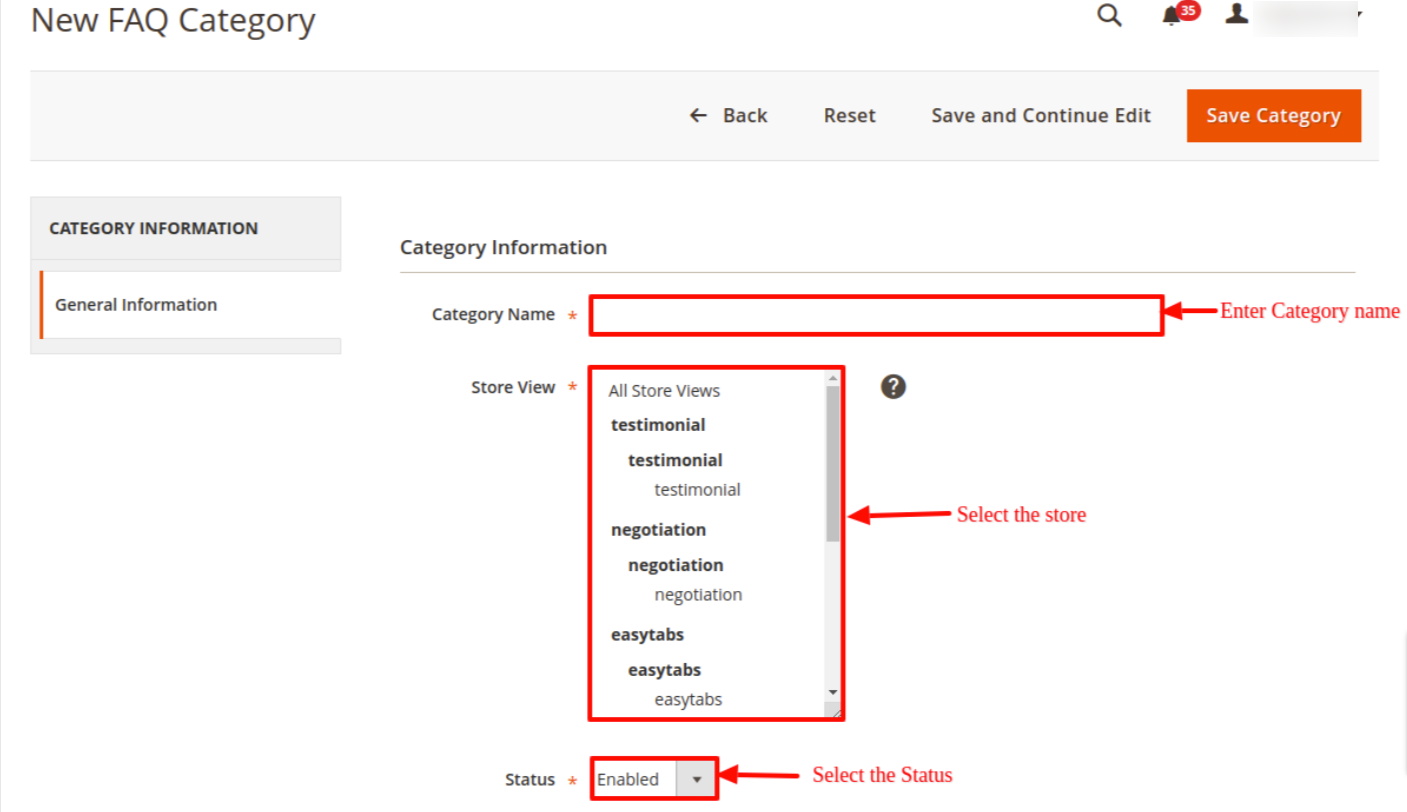
Task: Click the Store View help question icon
Action: pyautogui.click(x=893, y=387)
